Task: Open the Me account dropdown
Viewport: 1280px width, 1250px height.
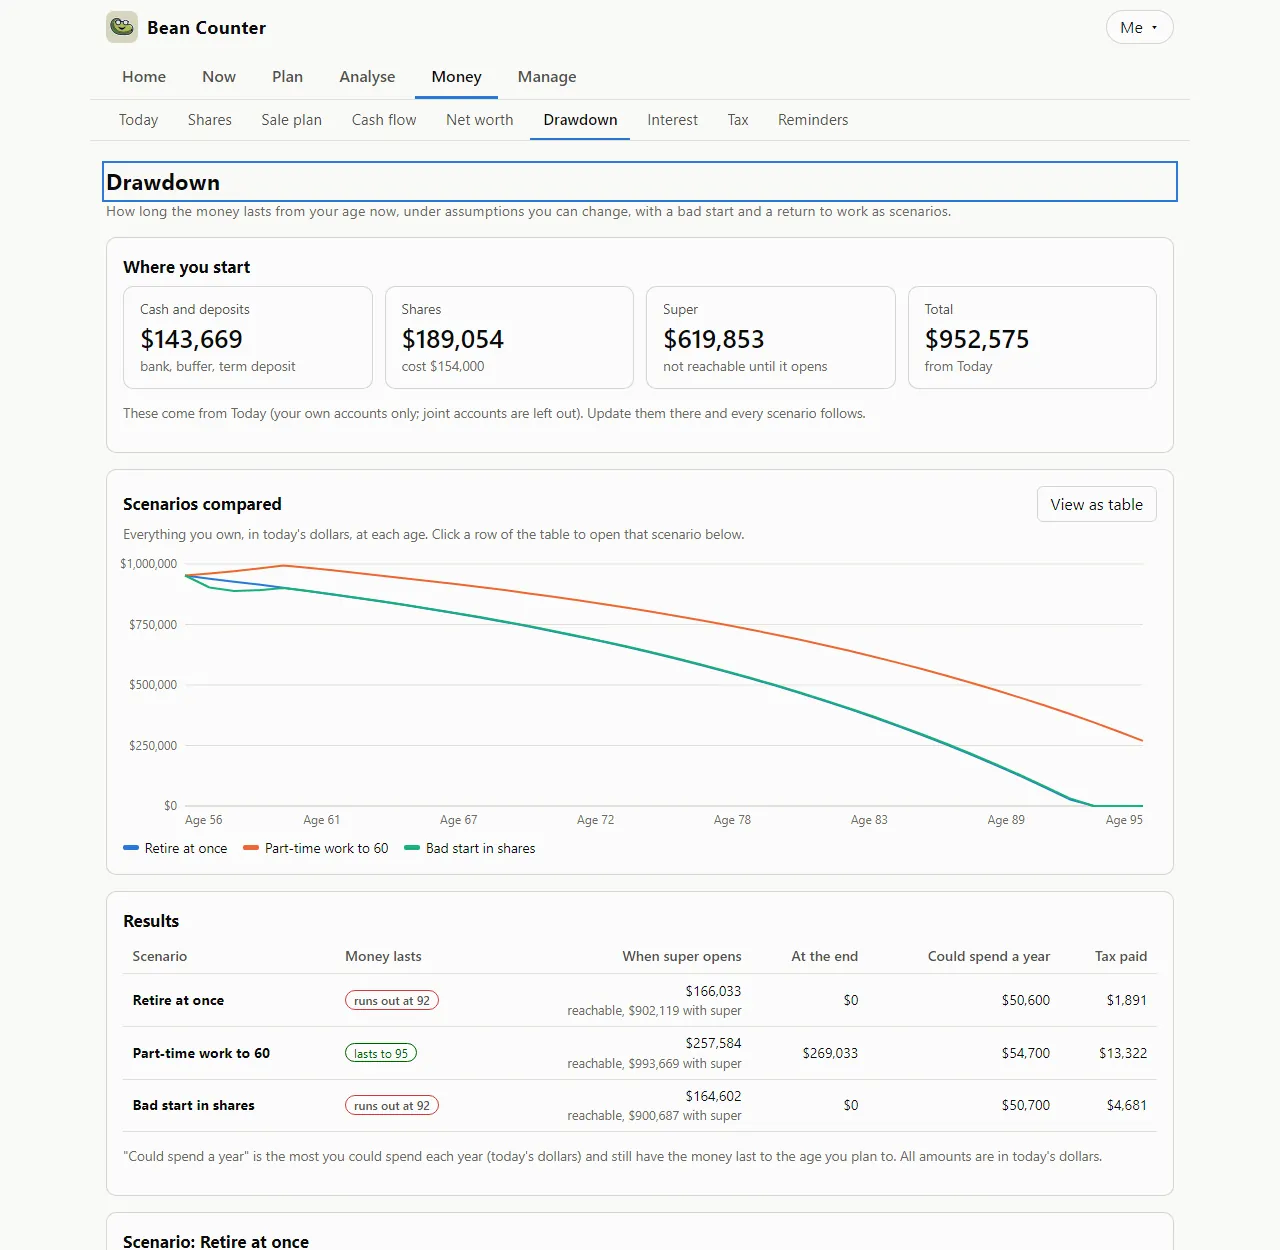Action: pyautogui.click(x=1139, y=27)
